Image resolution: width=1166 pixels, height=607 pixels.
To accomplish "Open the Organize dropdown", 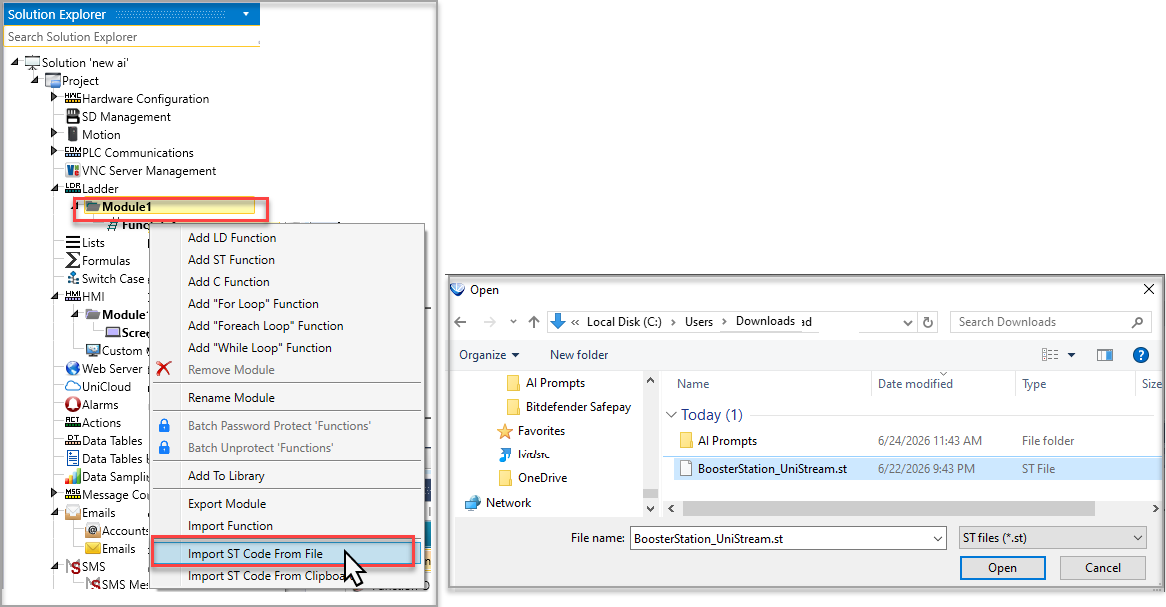I will pos(489,355).
